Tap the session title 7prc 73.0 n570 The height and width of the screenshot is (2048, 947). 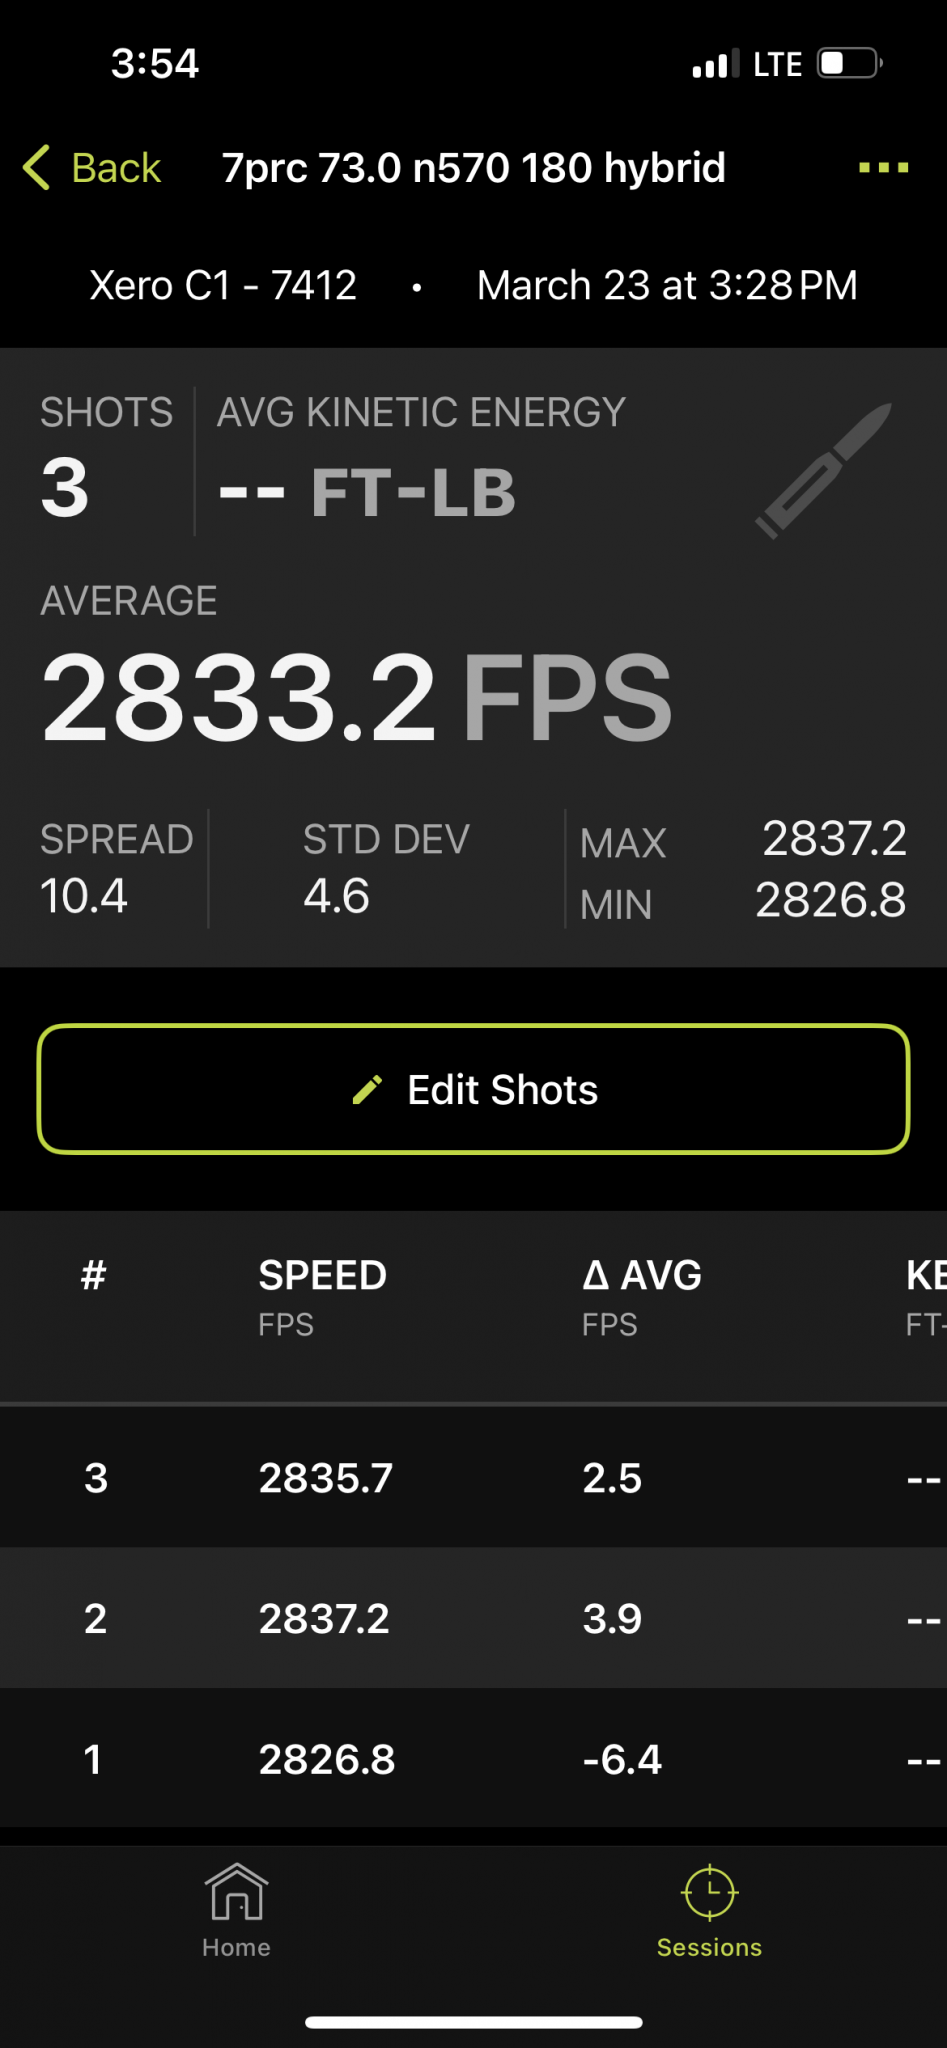tap(473, 168)
